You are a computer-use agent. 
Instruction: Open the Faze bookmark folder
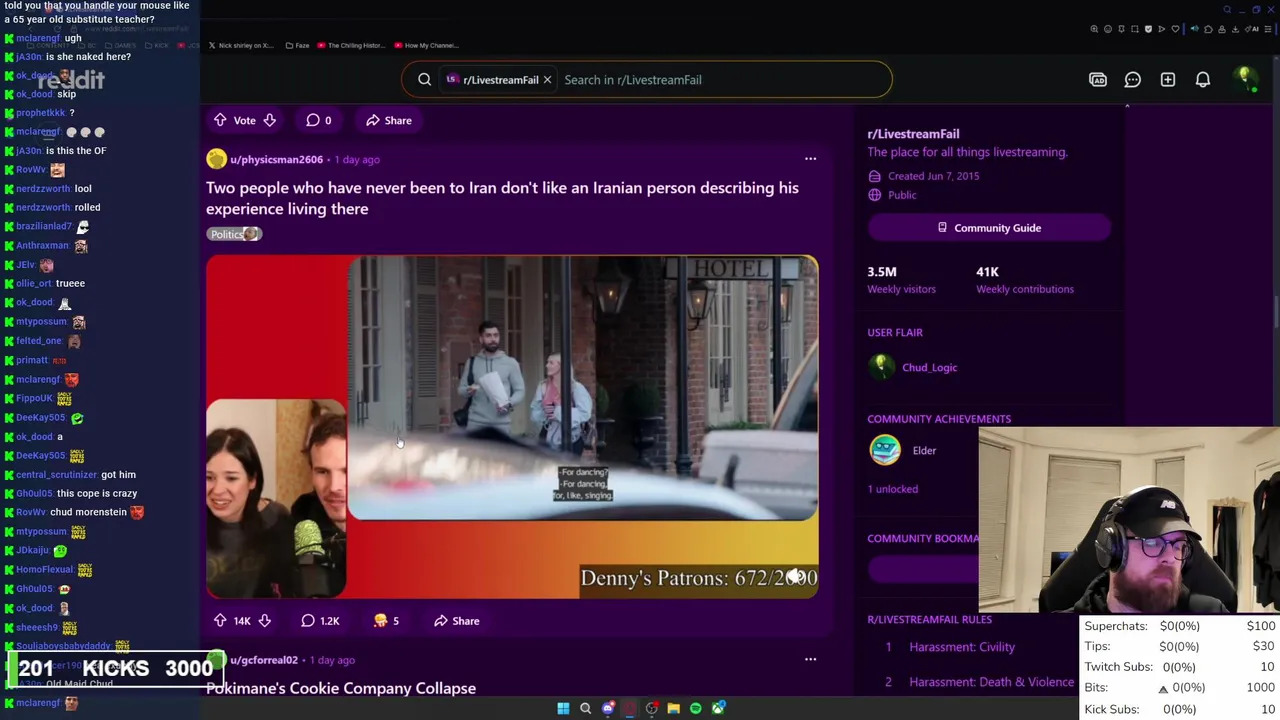pyautogui.click(x=297, y=45)
